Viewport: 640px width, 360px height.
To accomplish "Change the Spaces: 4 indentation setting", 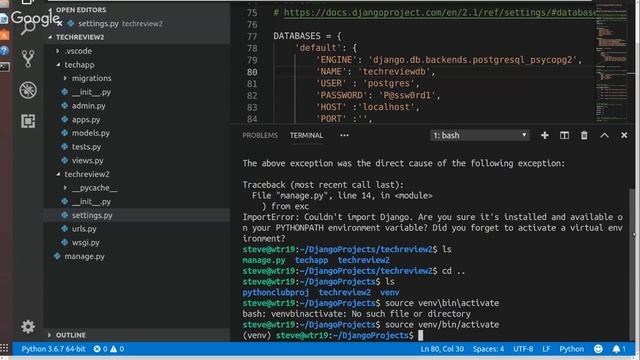I will [x=488, y=349].
